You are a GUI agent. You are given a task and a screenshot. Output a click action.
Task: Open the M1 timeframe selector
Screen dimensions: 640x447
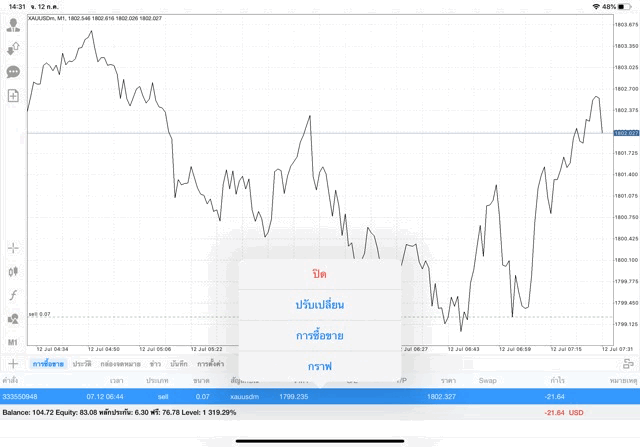pos(14,343)
